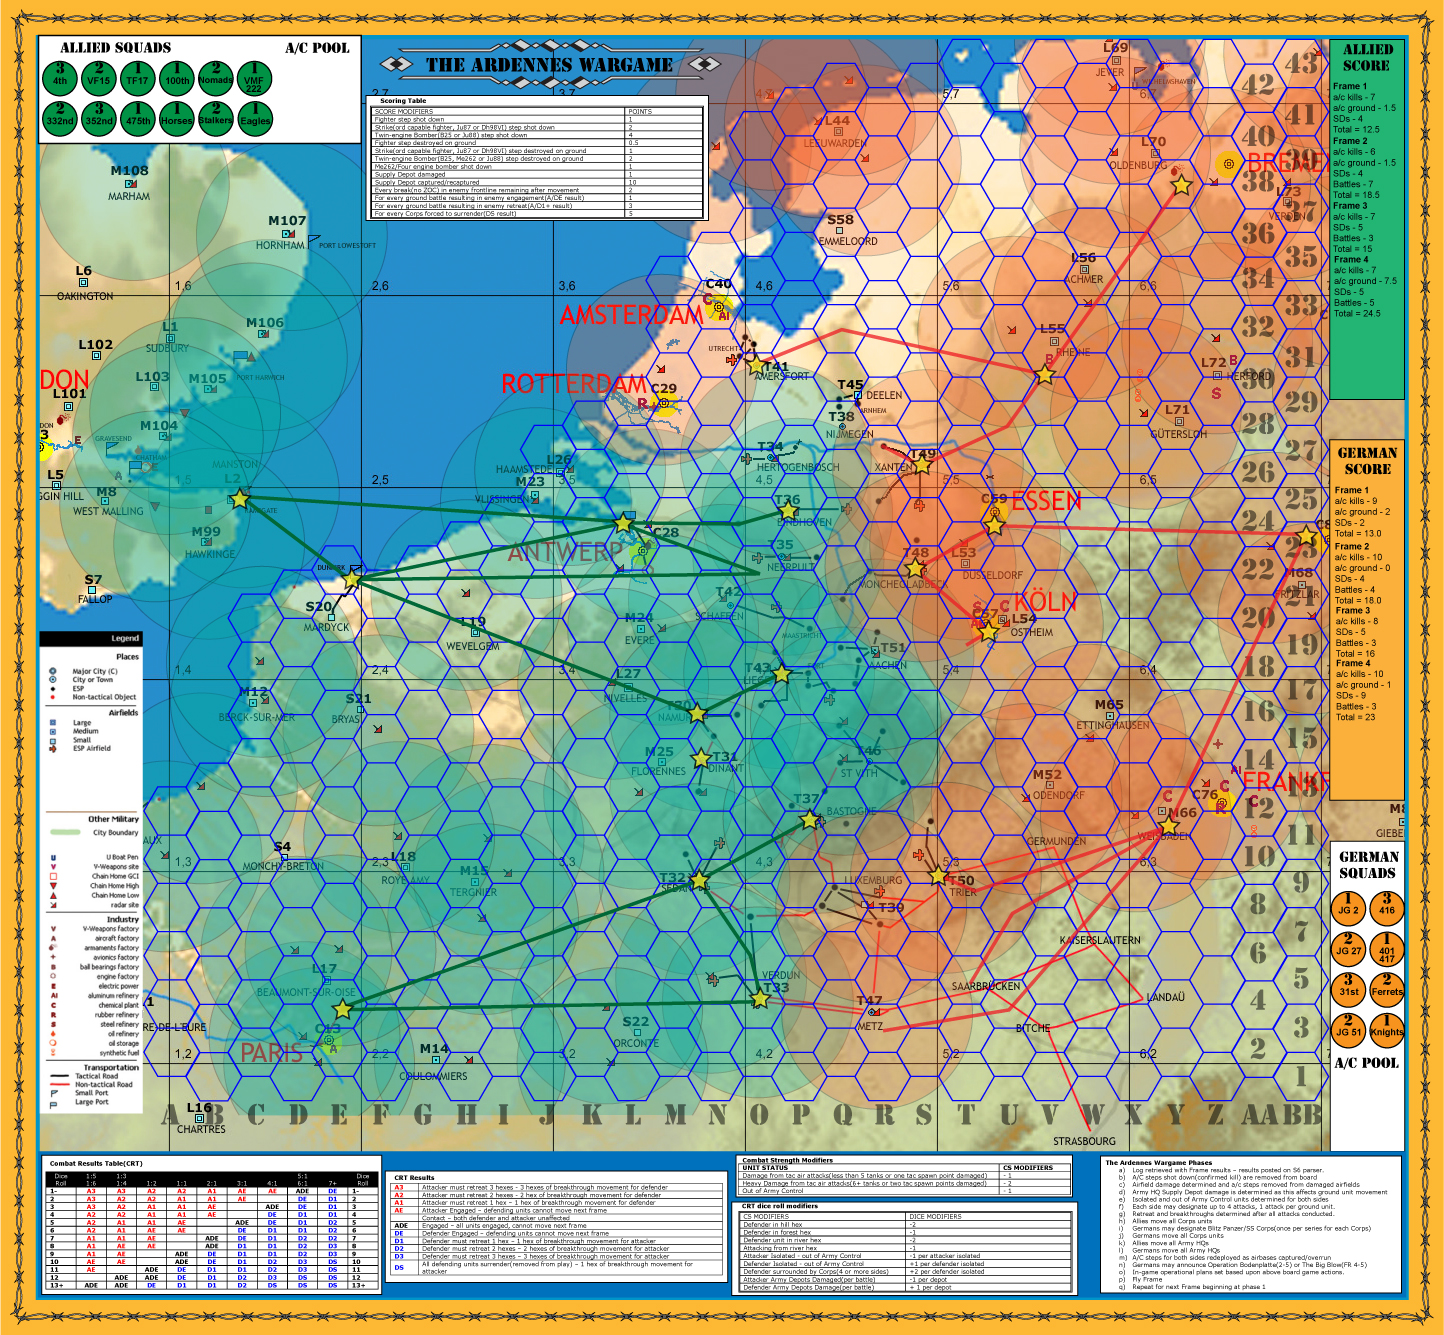The width and height of the screenshot is (1444, 1335).
Task: Click the KÖLN city label
Action: 1046,603
